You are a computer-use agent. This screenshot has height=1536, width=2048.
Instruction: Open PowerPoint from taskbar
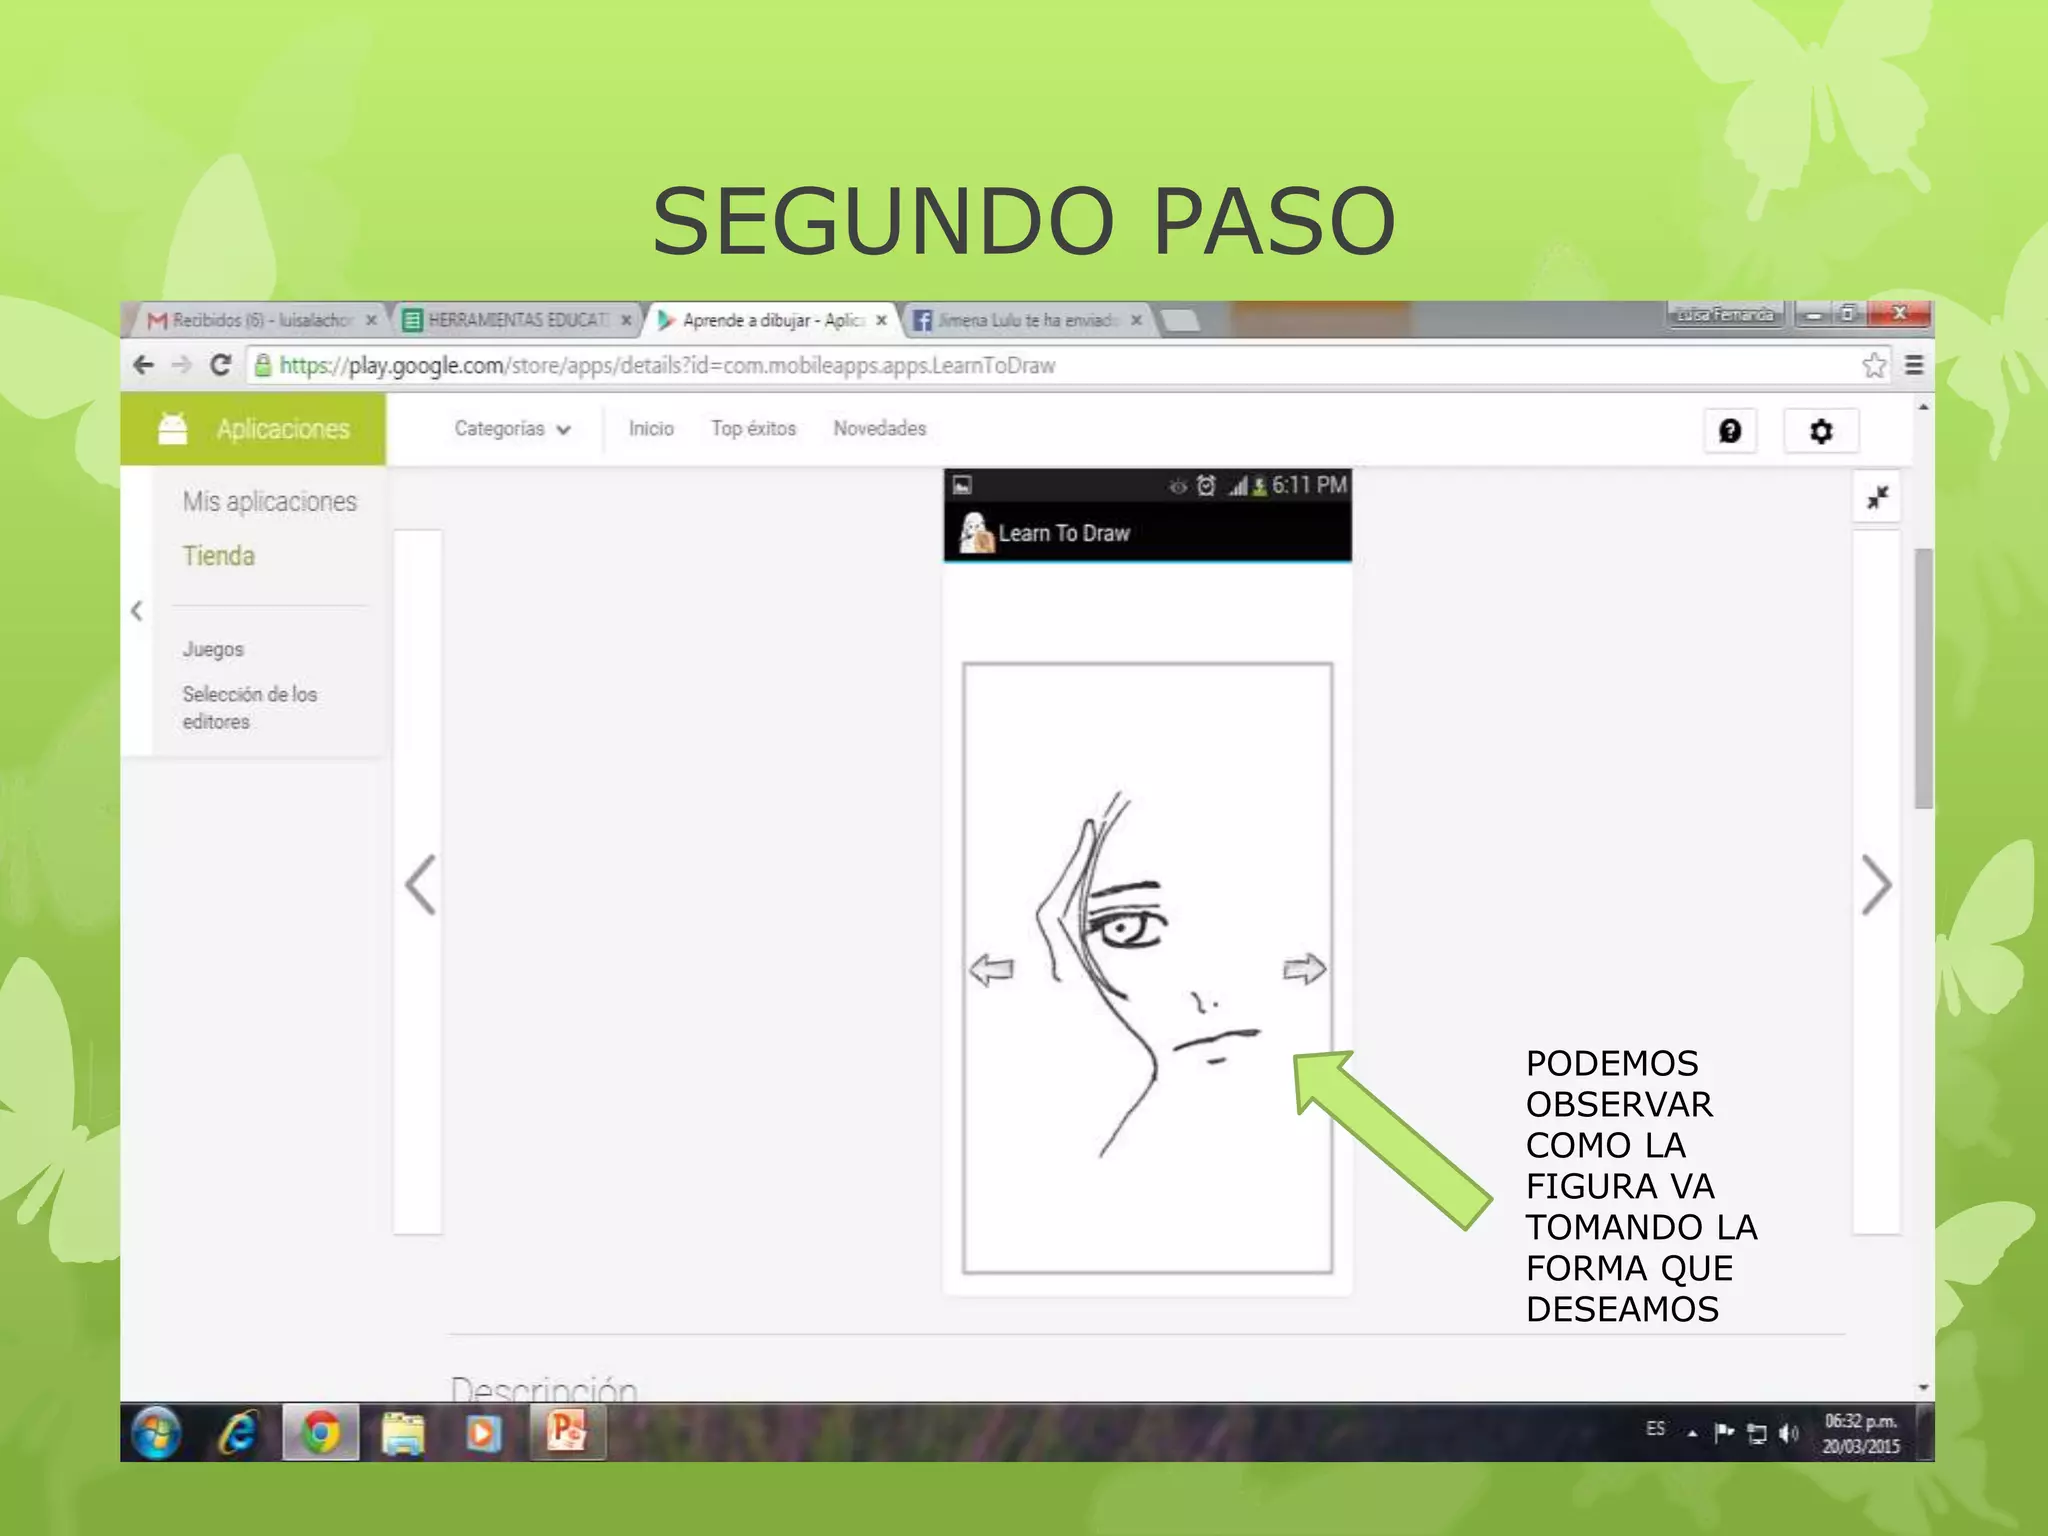566,1431
